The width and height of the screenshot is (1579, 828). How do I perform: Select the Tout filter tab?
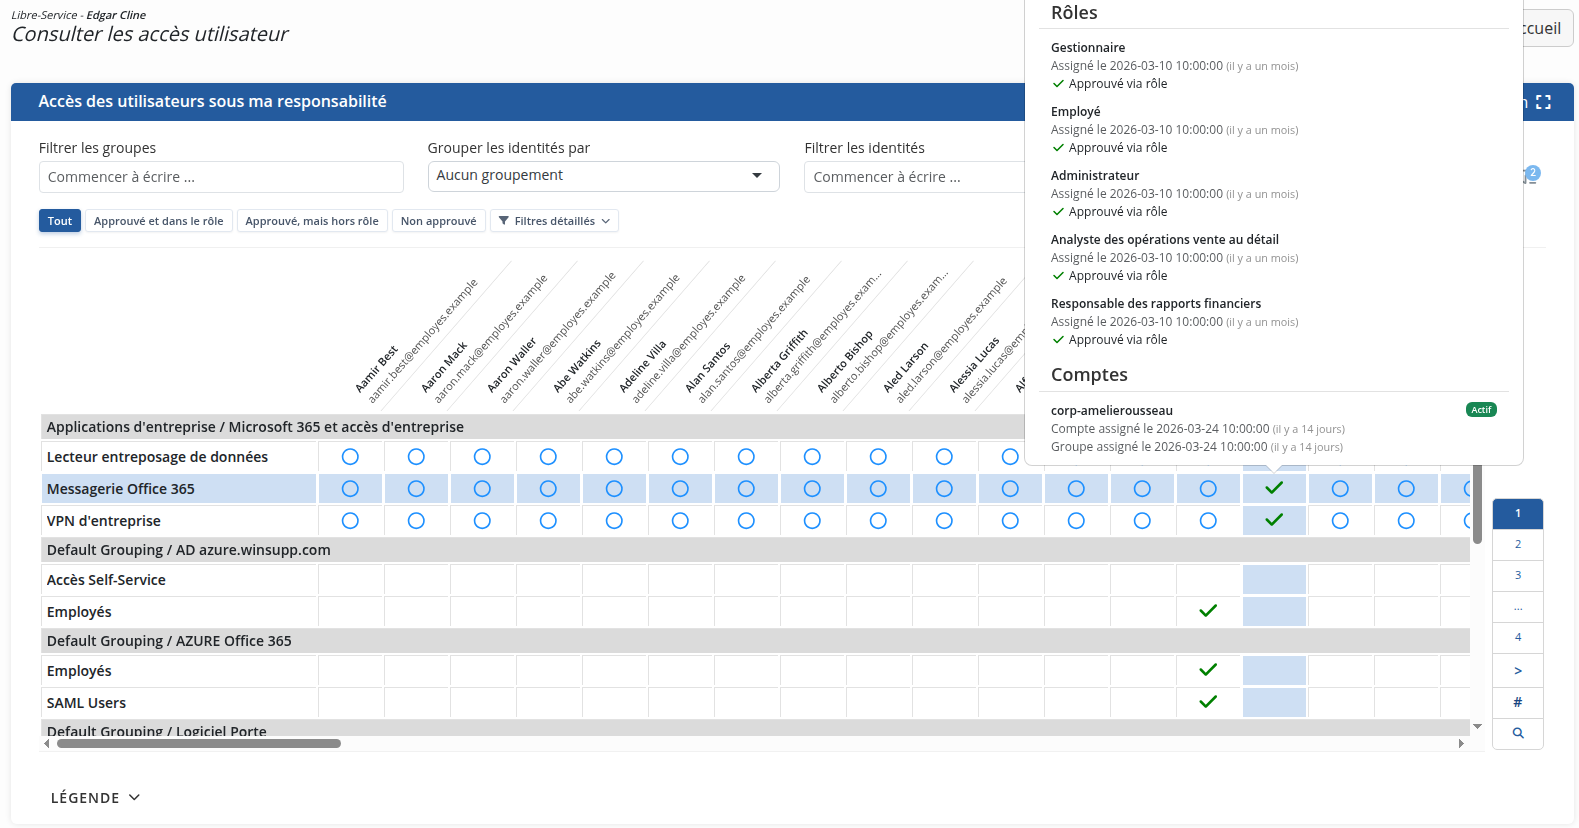(x=60, y=221)
